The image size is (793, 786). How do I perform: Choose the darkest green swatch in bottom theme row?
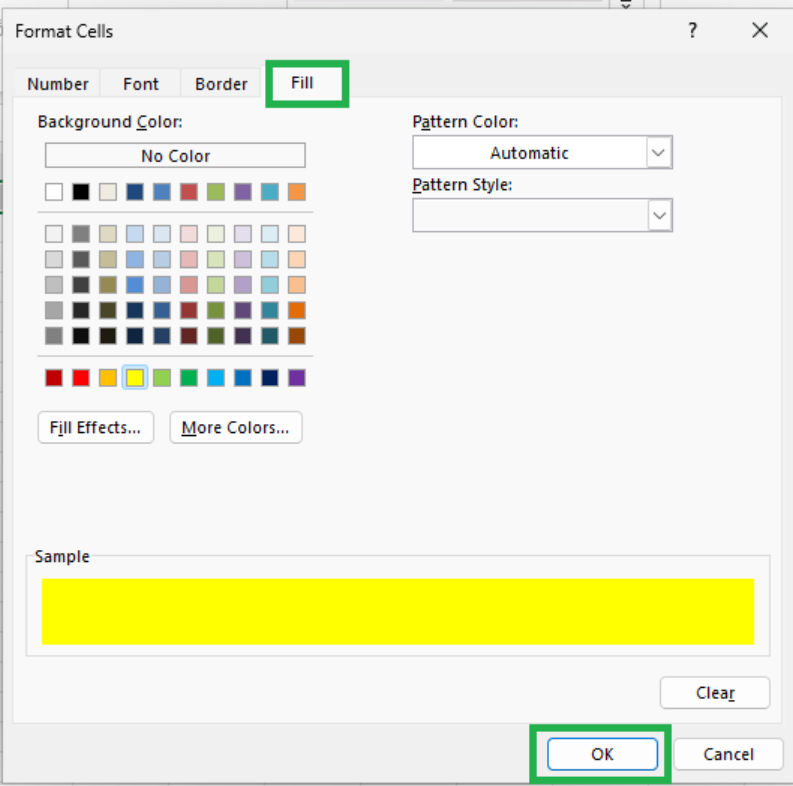(216, 336)
